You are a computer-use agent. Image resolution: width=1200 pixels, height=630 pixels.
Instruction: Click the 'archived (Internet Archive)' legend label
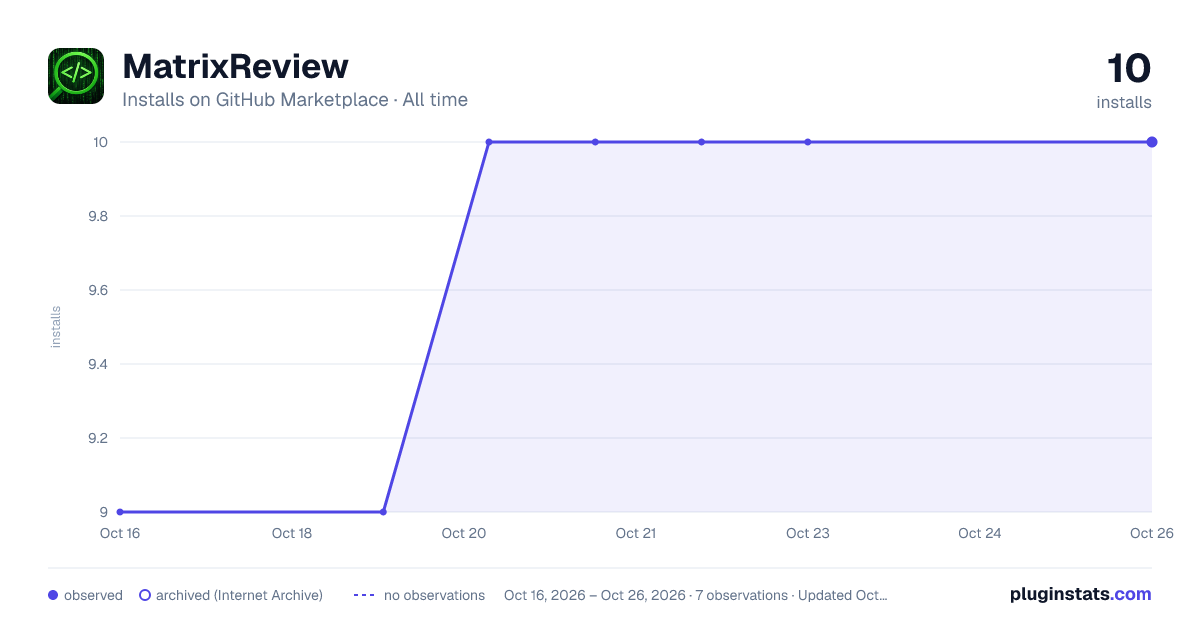coord(239,595)
